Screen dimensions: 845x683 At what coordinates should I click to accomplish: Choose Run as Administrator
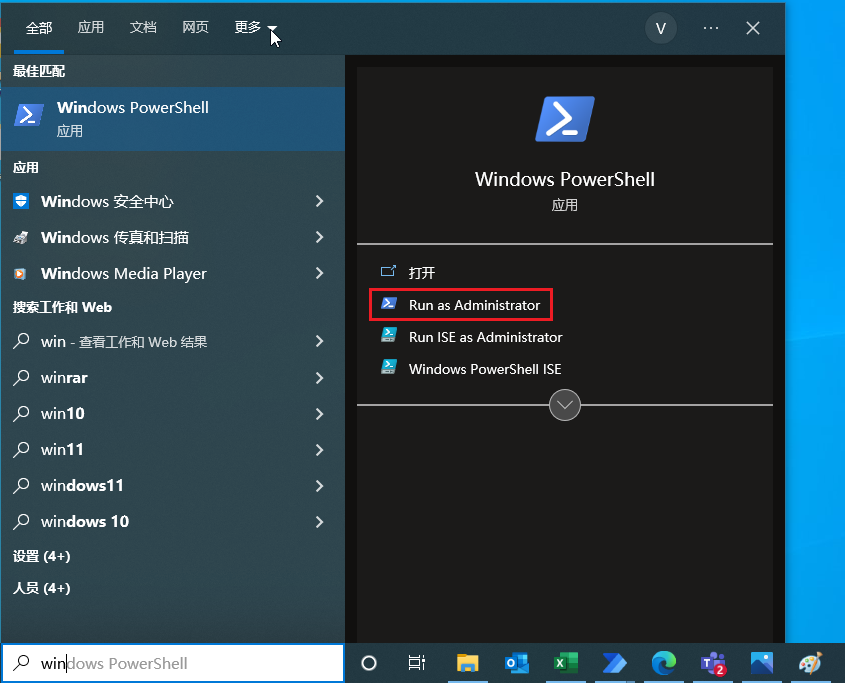(461, 305)
